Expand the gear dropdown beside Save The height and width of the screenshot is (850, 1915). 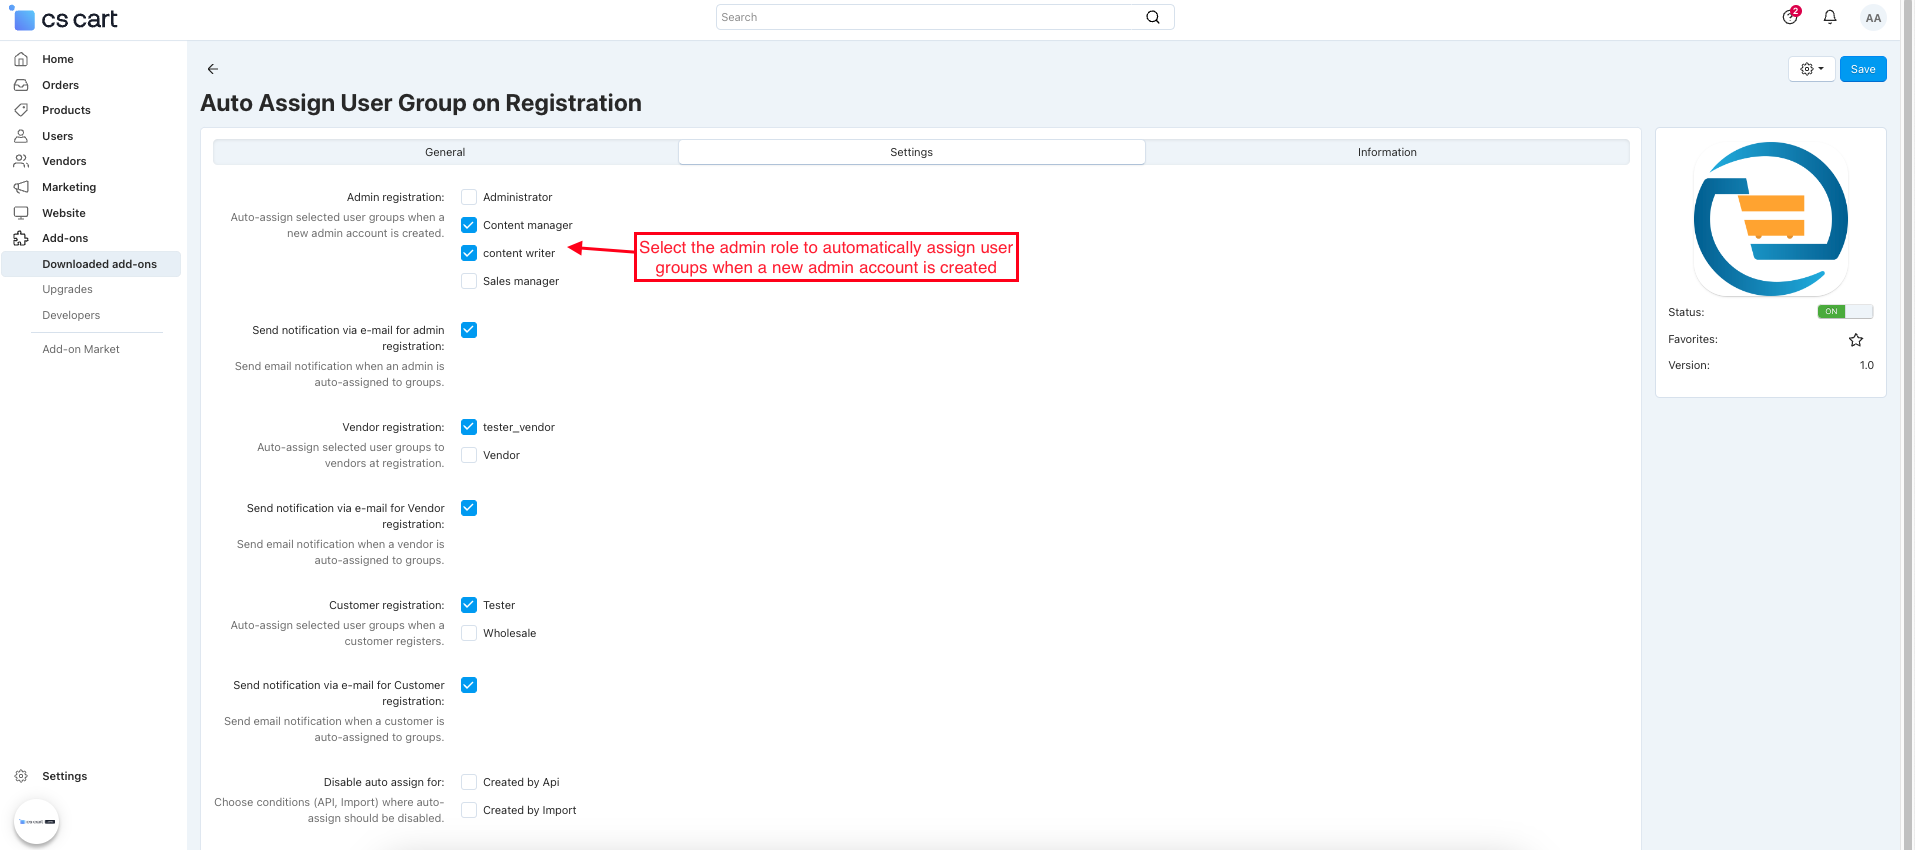[1811, 69]
